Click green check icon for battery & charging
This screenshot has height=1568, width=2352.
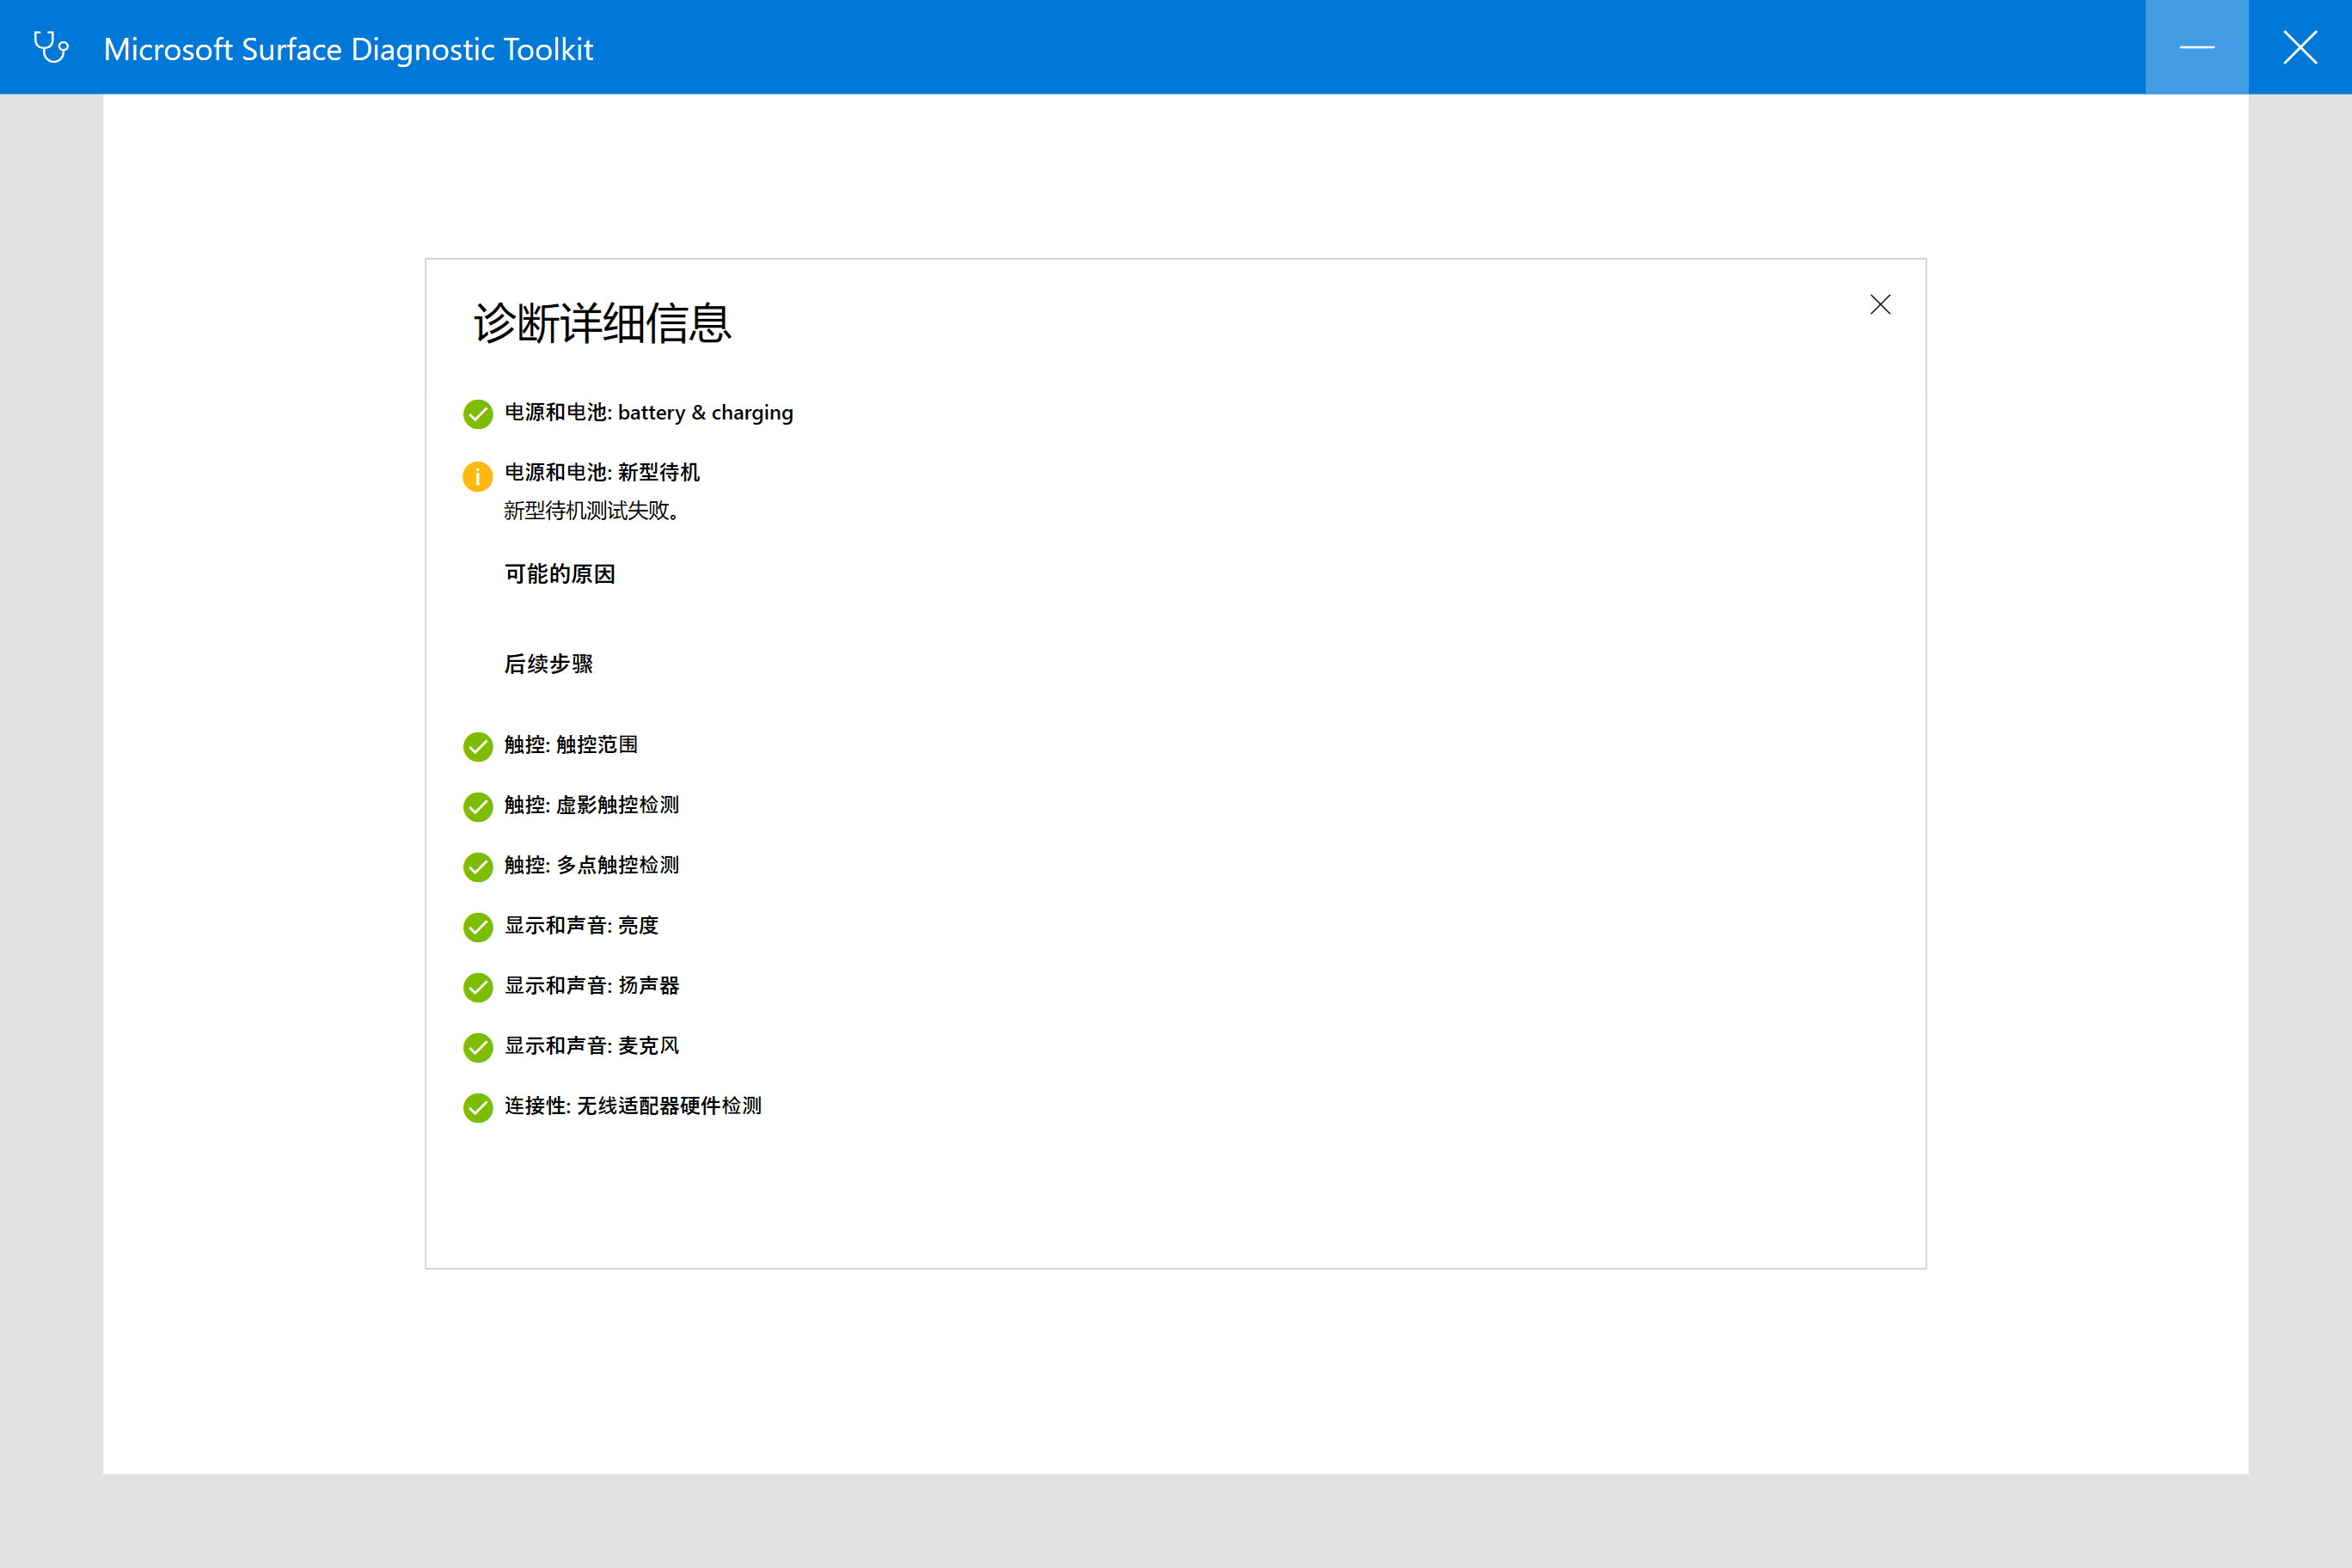(478, 414)
